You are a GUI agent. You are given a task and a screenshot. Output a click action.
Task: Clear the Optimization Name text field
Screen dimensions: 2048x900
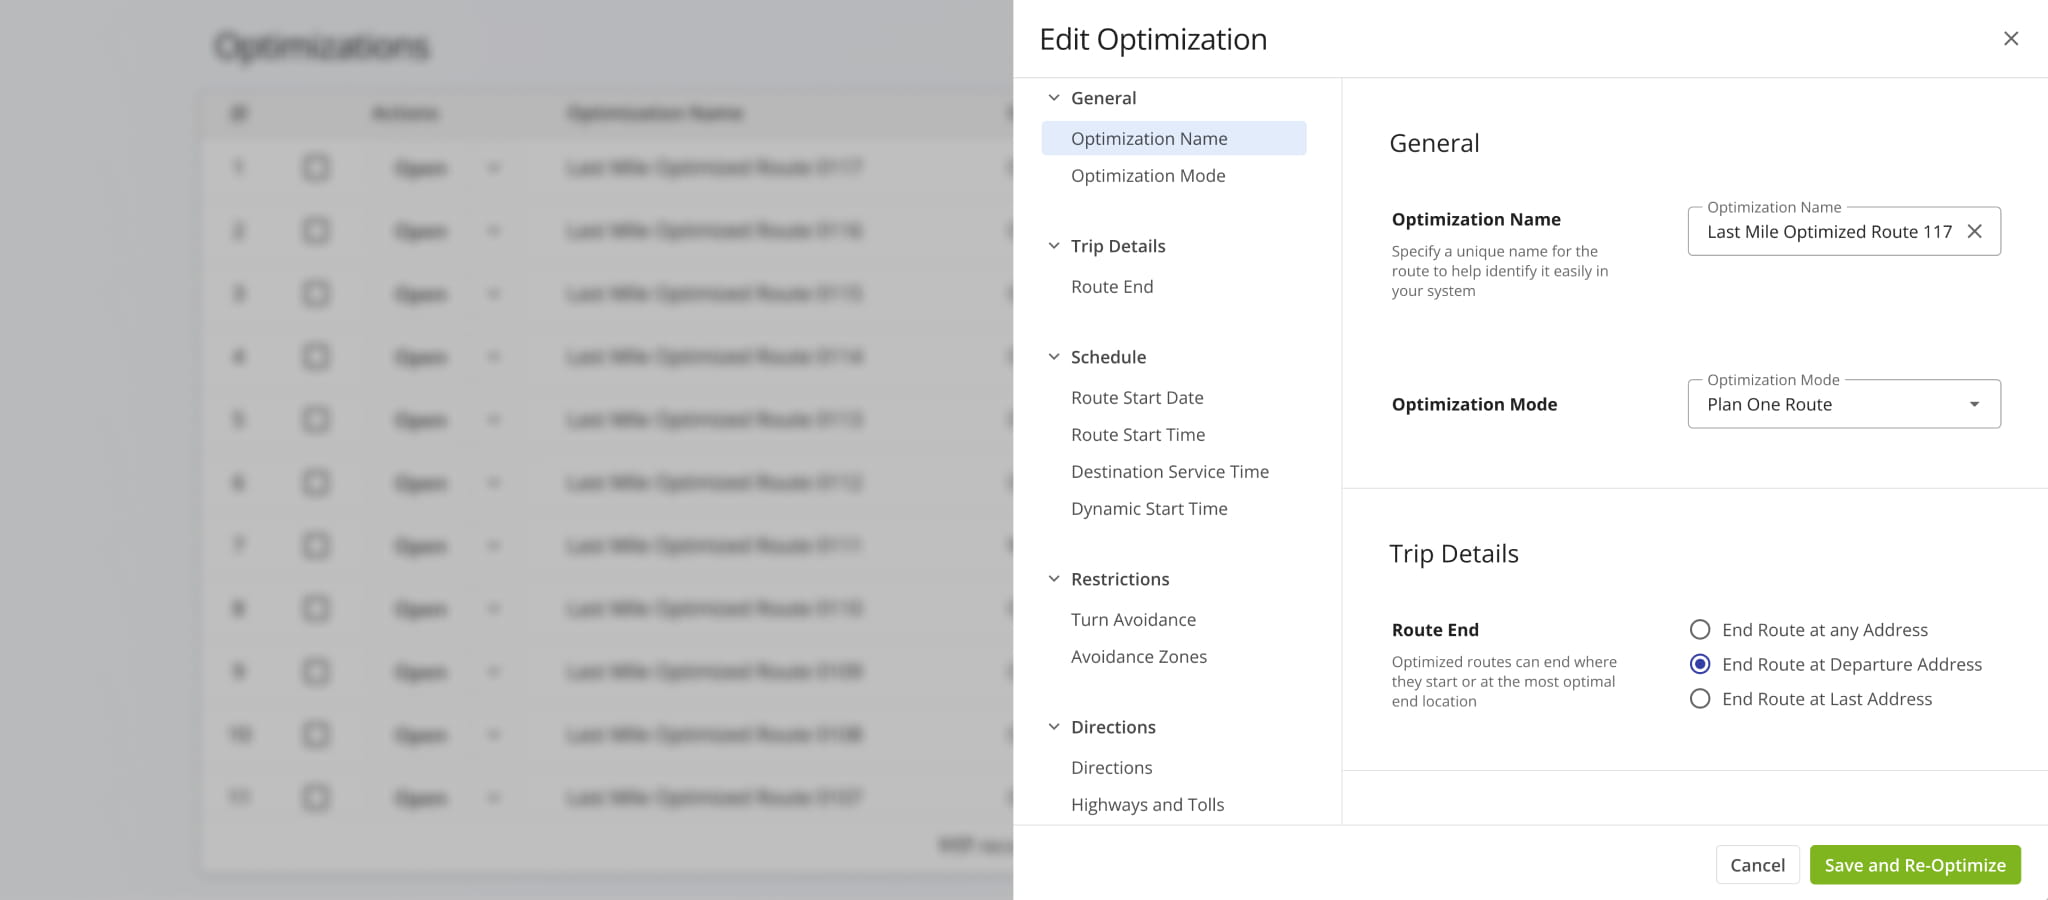click(1974, 231)
